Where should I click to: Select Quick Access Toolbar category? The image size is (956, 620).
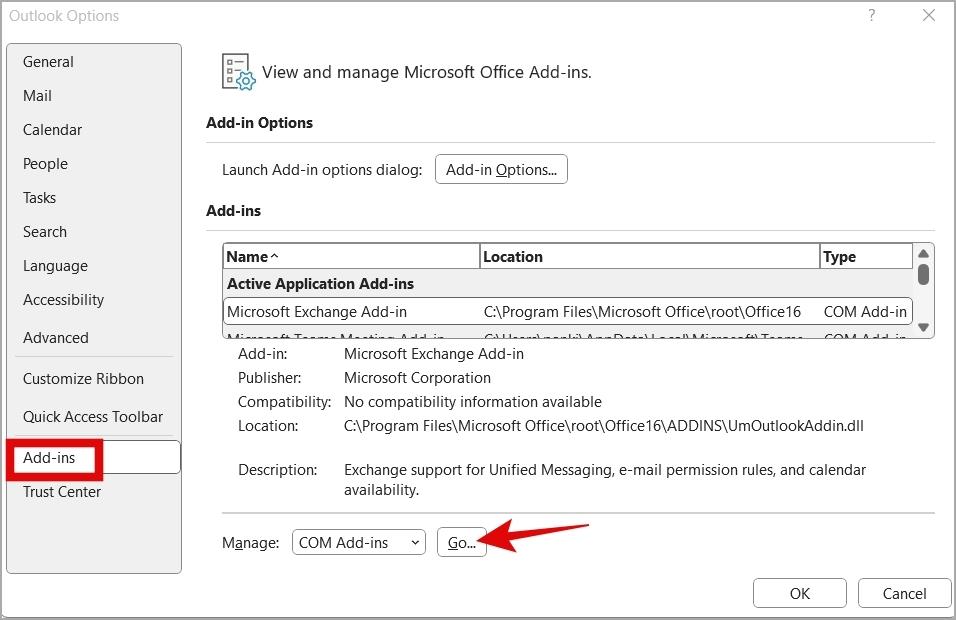point(93,417)
